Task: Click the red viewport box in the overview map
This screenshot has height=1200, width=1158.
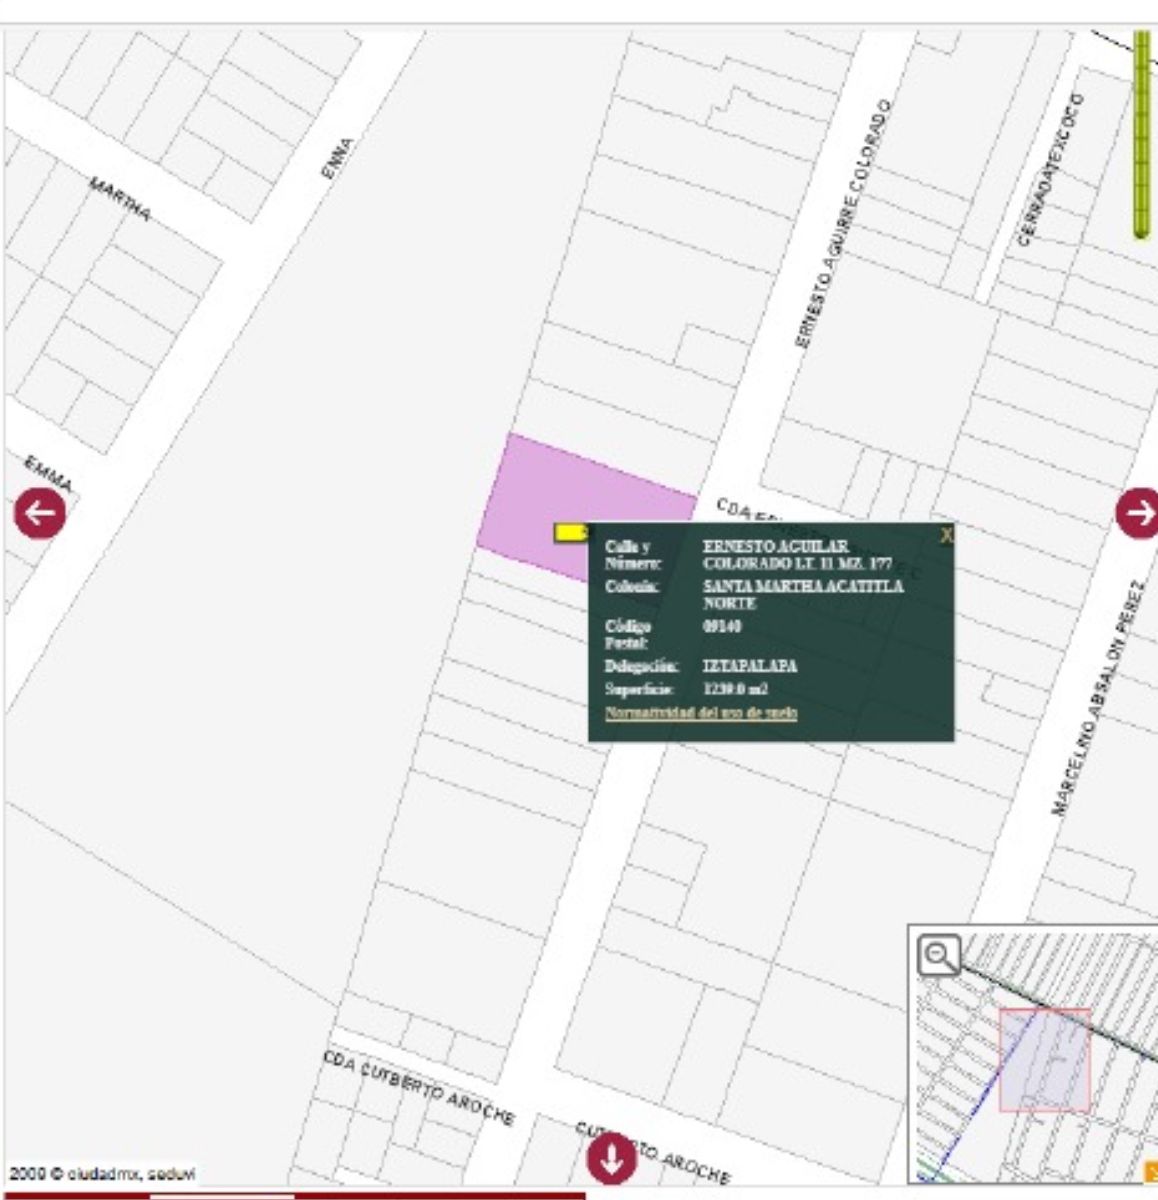Action: (1045, 1060)
